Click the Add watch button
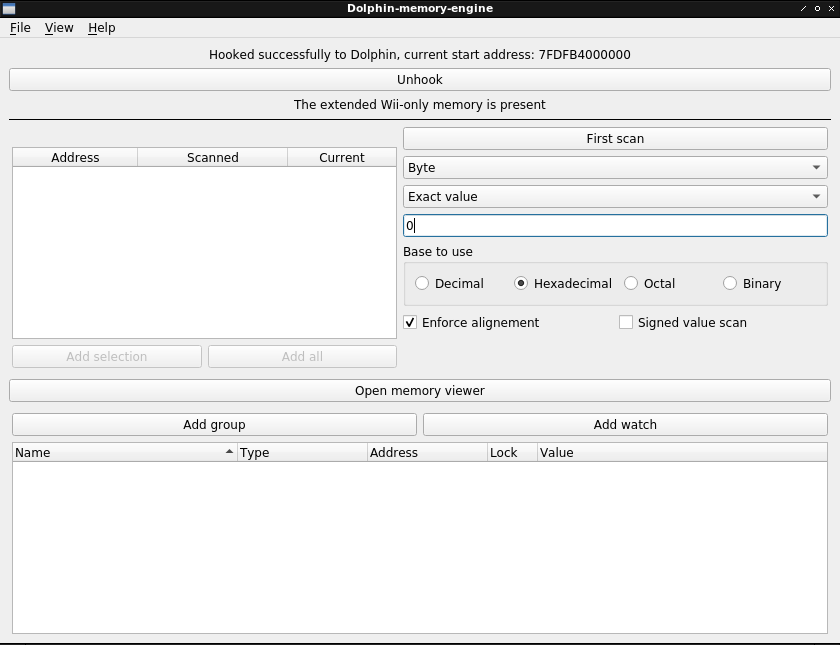This screenshot has width=840, height=645. click(625, 425)
